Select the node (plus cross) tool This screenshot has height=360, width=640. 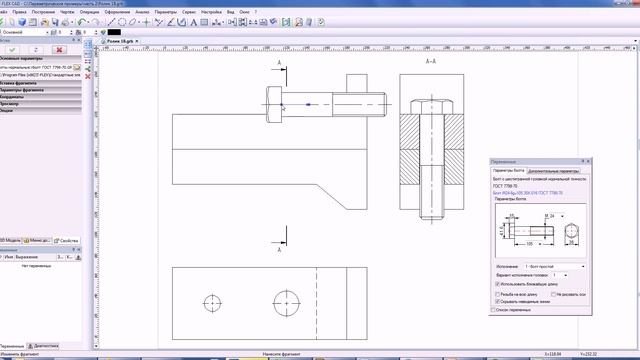[146, 22]
